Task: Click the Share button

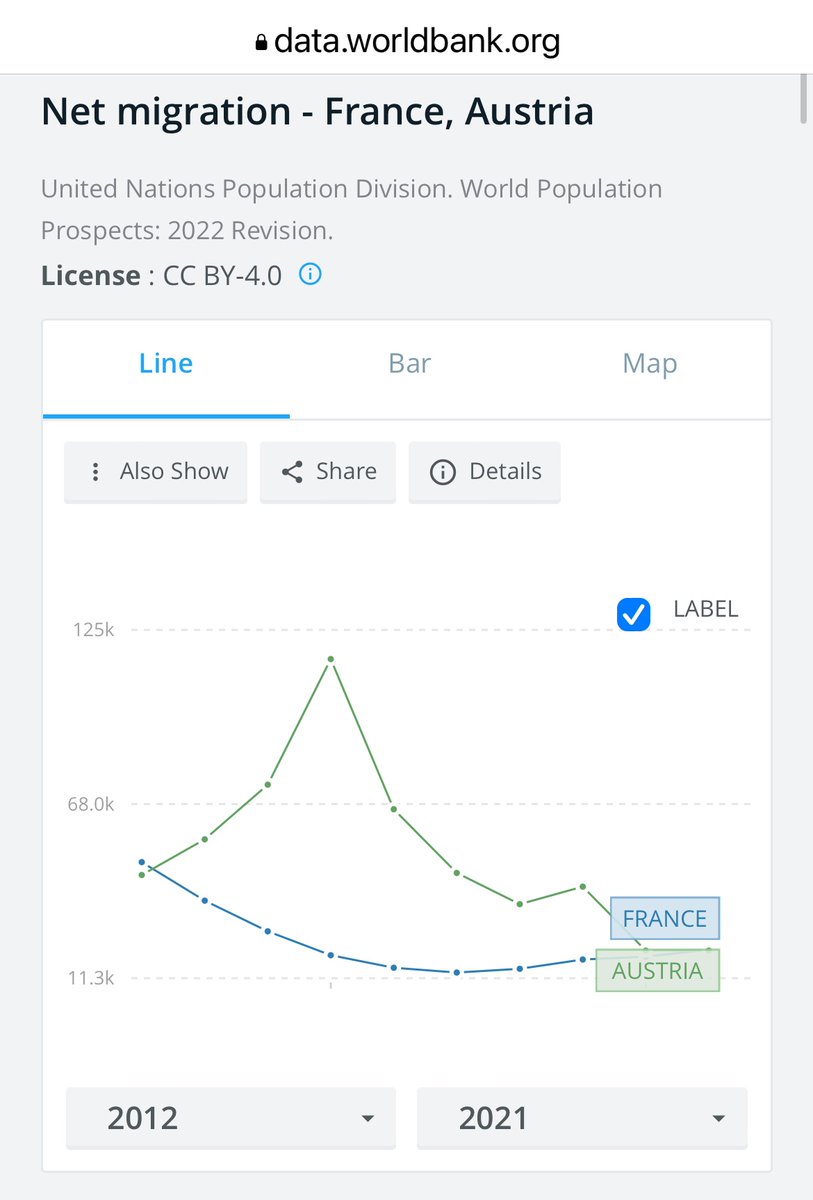Action: pos(328,472)
